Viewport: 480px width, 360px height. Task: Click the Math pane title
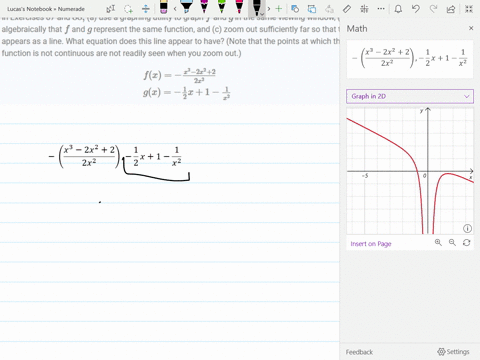click(357, 29)
